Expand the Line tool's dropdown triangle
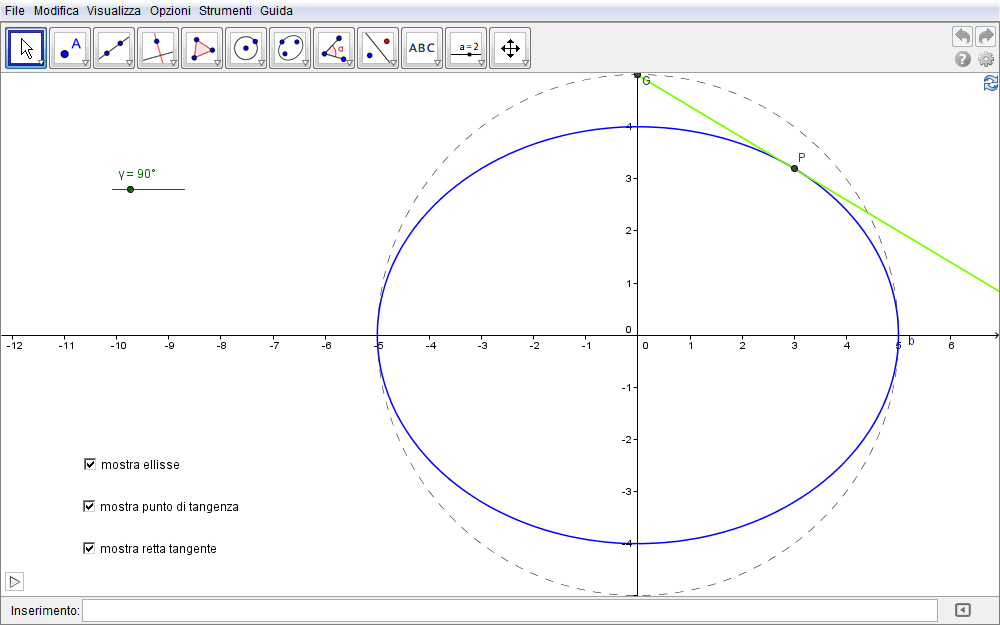 pos(129,63)
